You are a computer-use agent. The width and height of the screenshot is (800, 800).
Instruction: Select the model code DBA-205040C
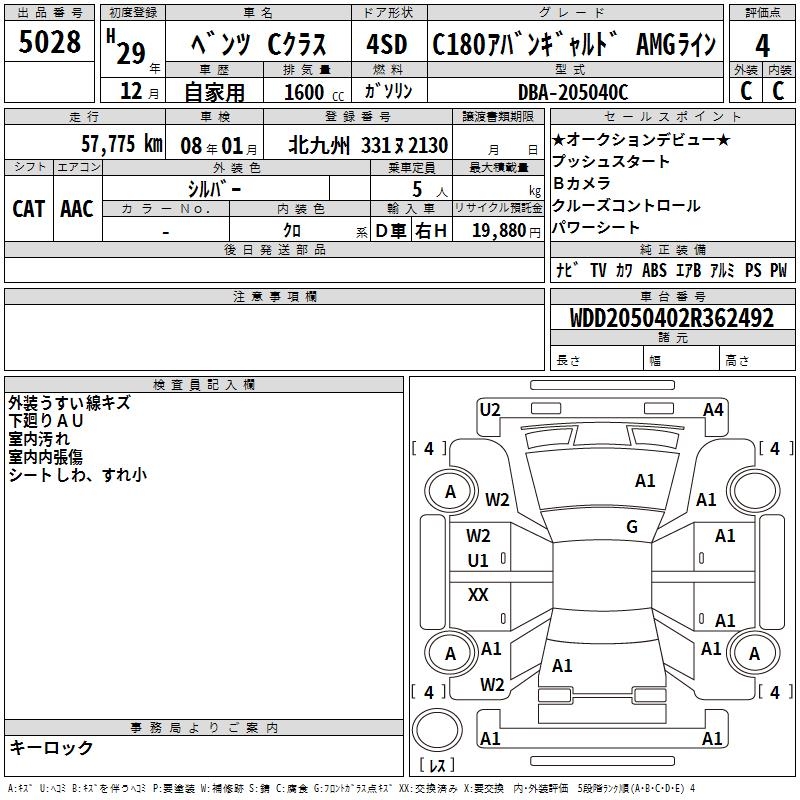573,92
